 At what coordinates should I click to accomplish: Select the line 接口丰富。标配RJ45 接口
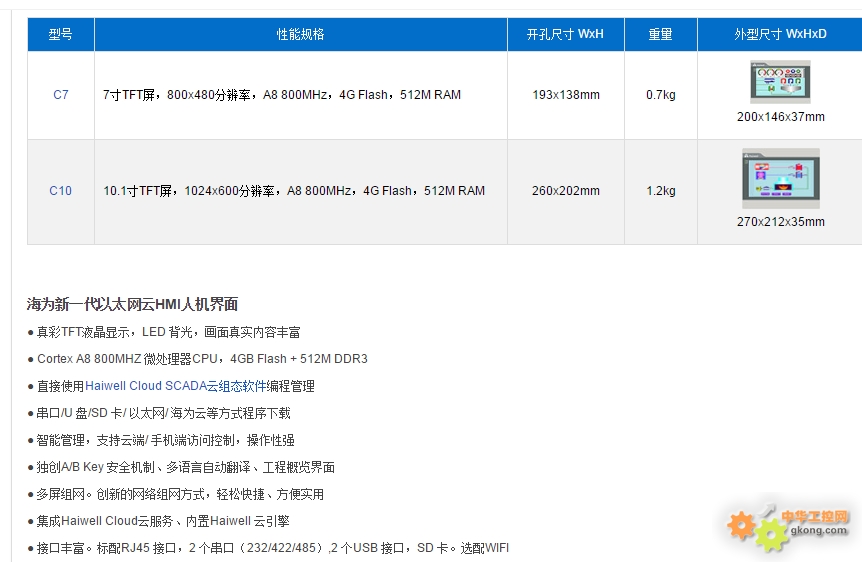pyautogui.click(x=268, y=548)
